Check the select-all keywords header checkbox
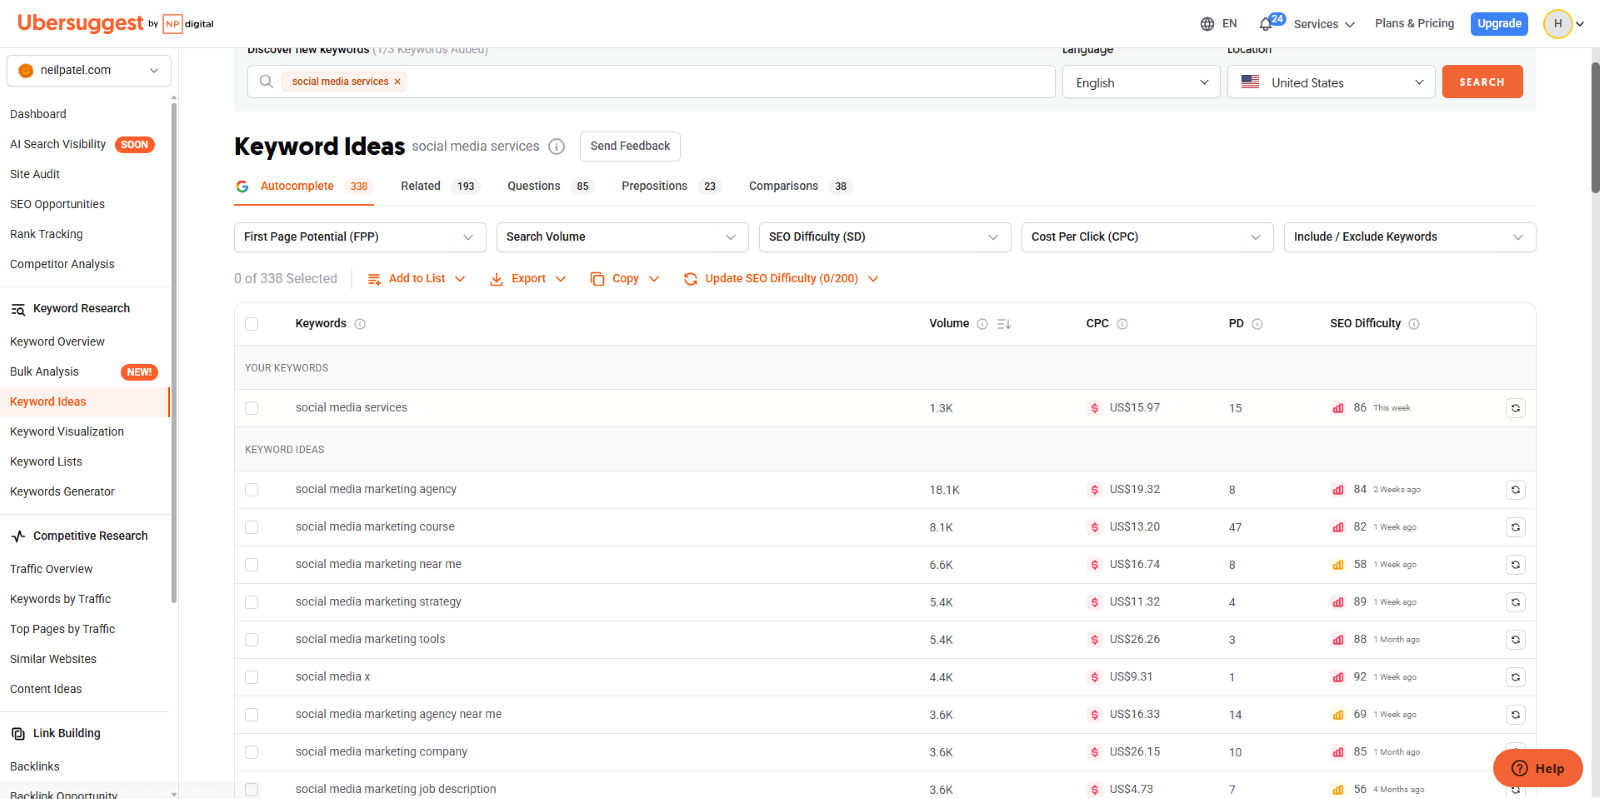 (x=252, y=324)
